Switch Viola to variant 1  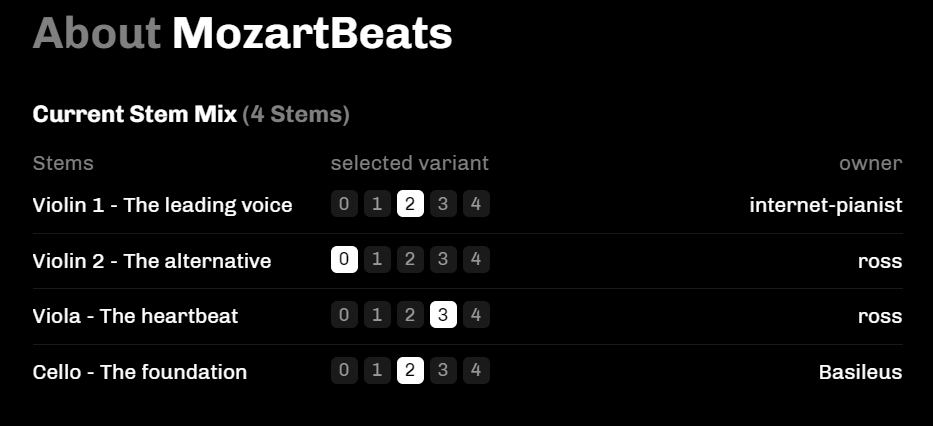coord(377,316)
